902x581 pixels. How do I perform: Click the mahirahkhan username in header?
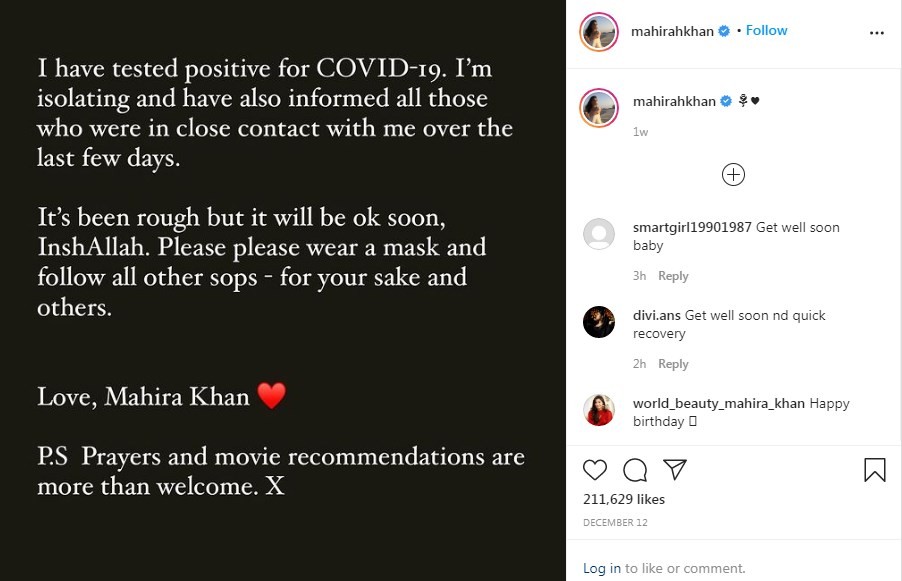point(672,31)
